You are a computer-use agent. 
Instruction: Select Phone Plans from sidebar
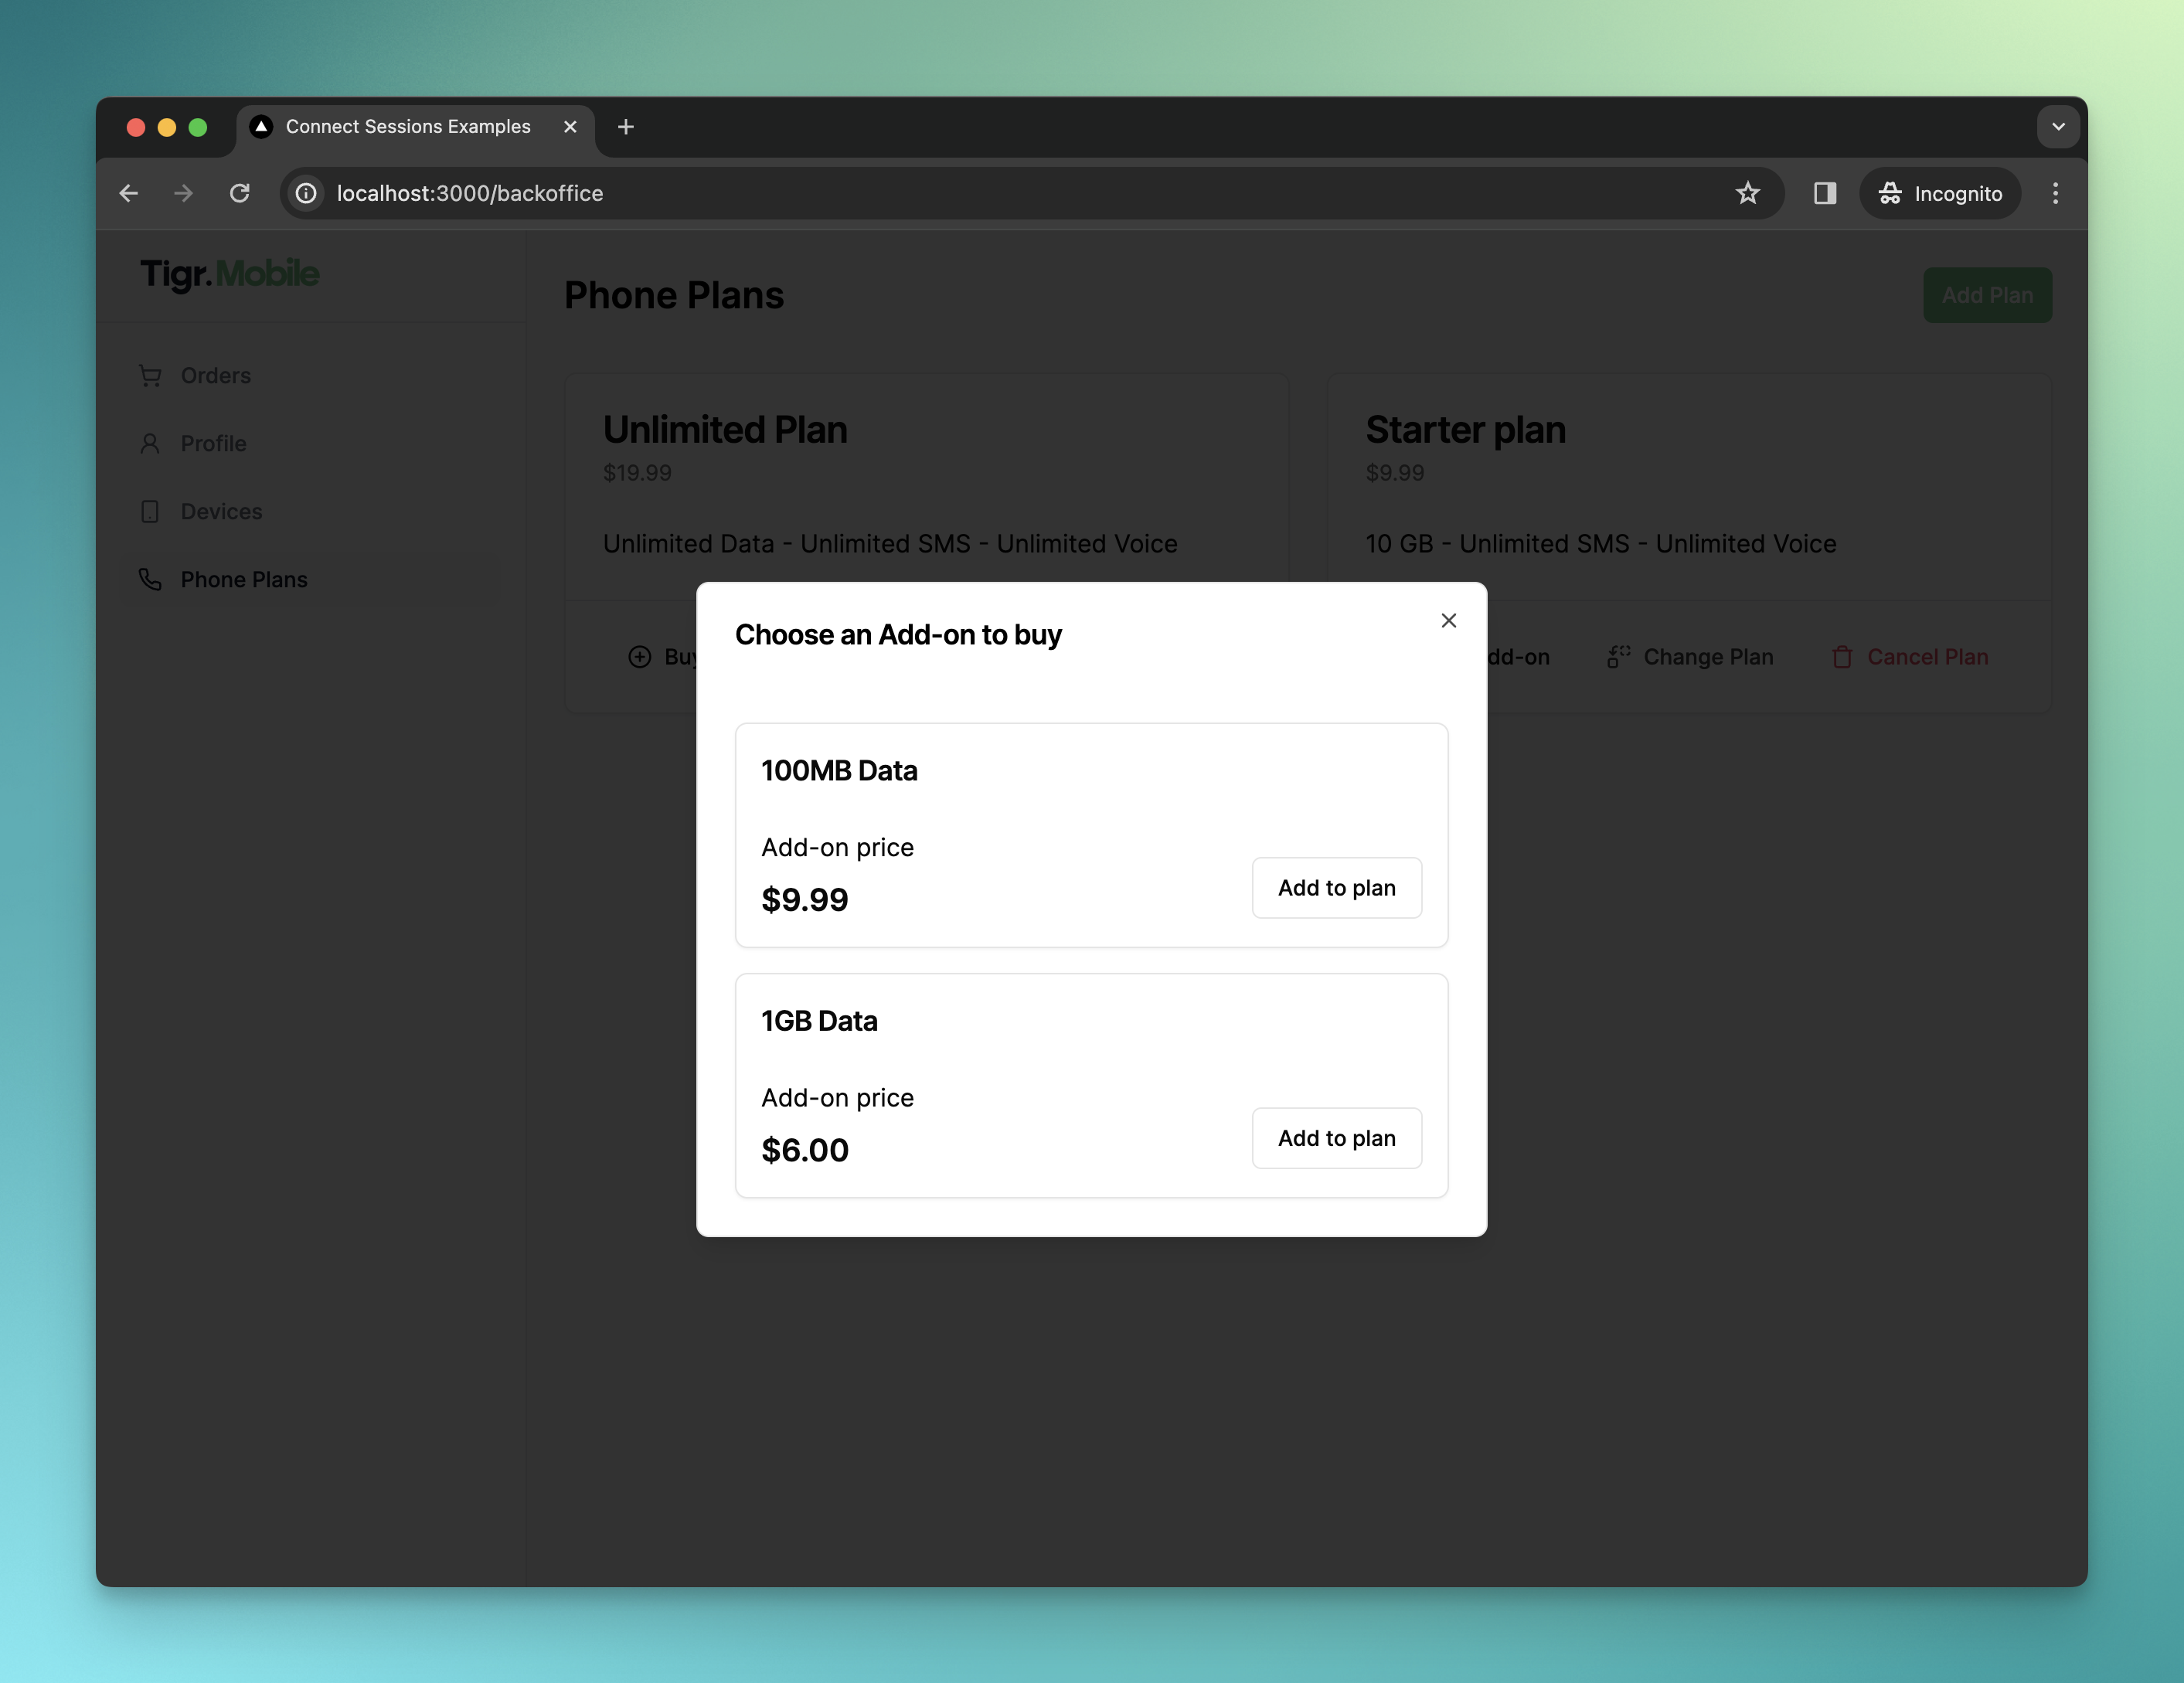(x=242, y=578)
